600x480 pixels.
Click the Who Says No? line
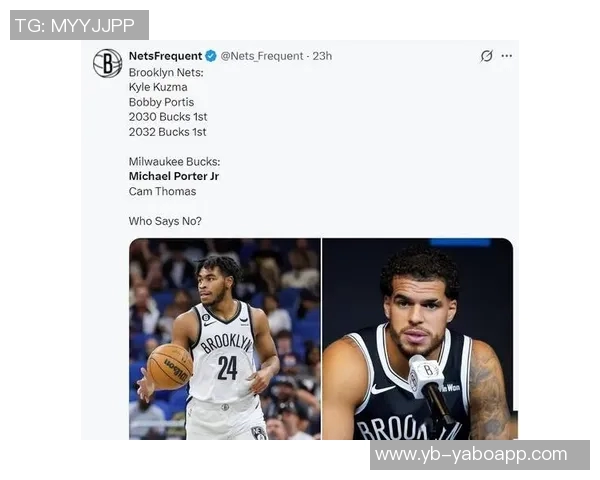[x=165, y=221]
